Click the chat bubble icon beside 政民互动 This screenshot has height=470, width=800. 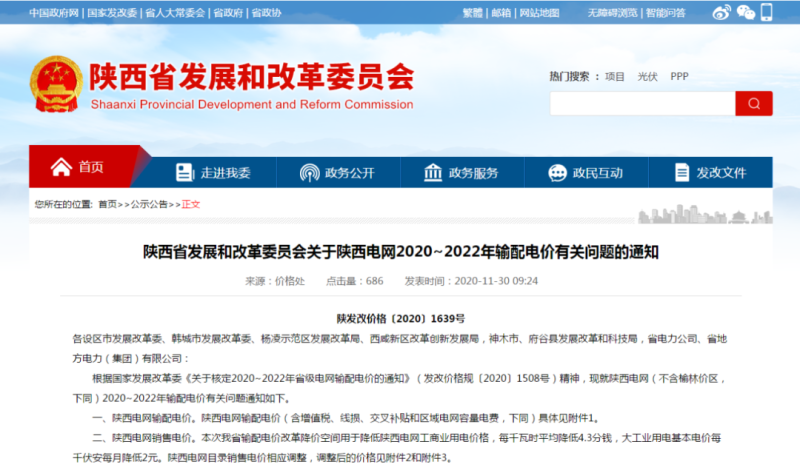tap(557, 173)
